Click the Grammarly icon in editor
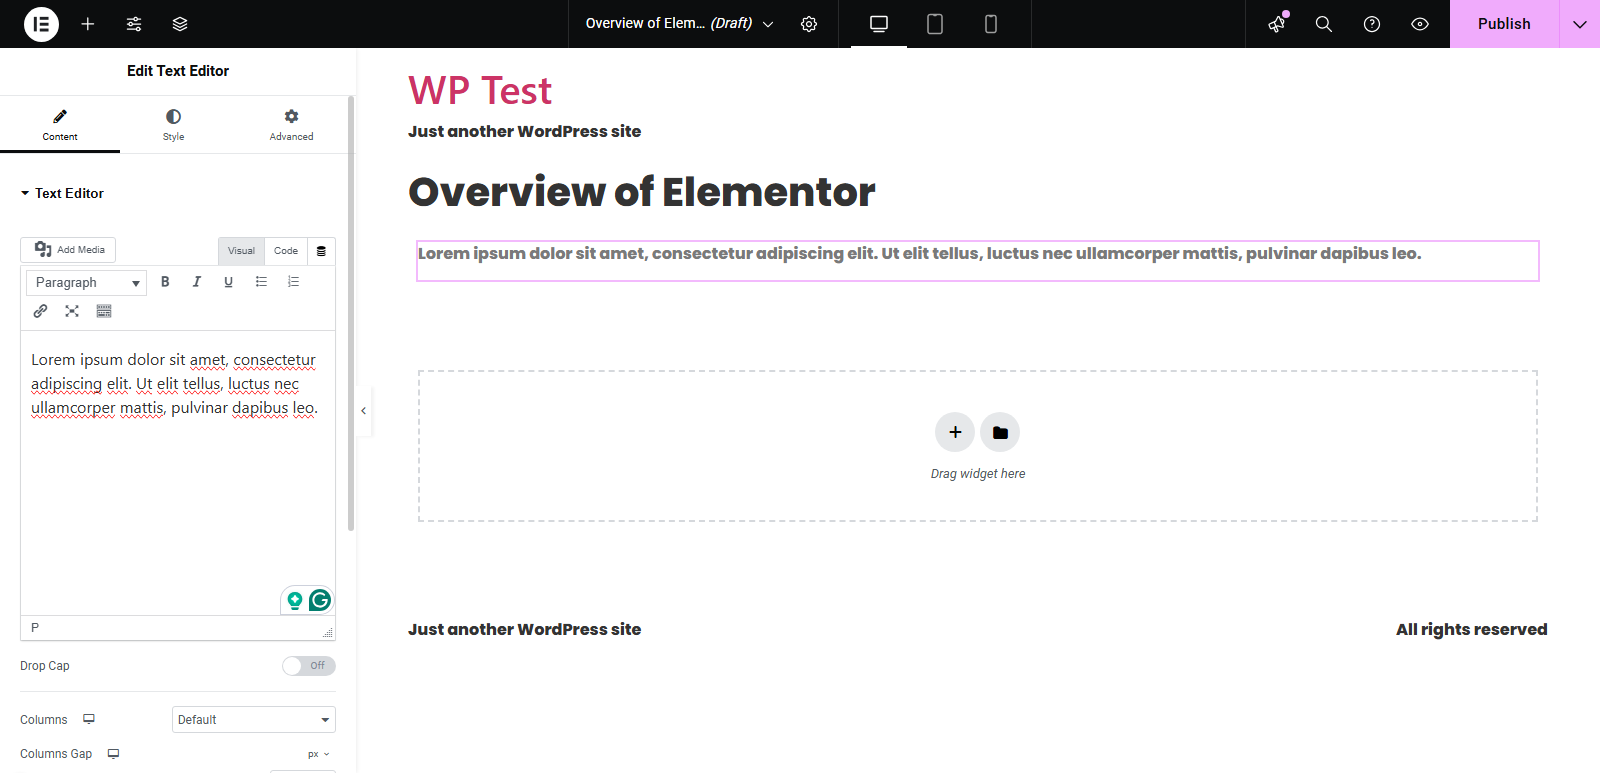The width and height of the screenshot is (1600, 773). tap(320, 600)
